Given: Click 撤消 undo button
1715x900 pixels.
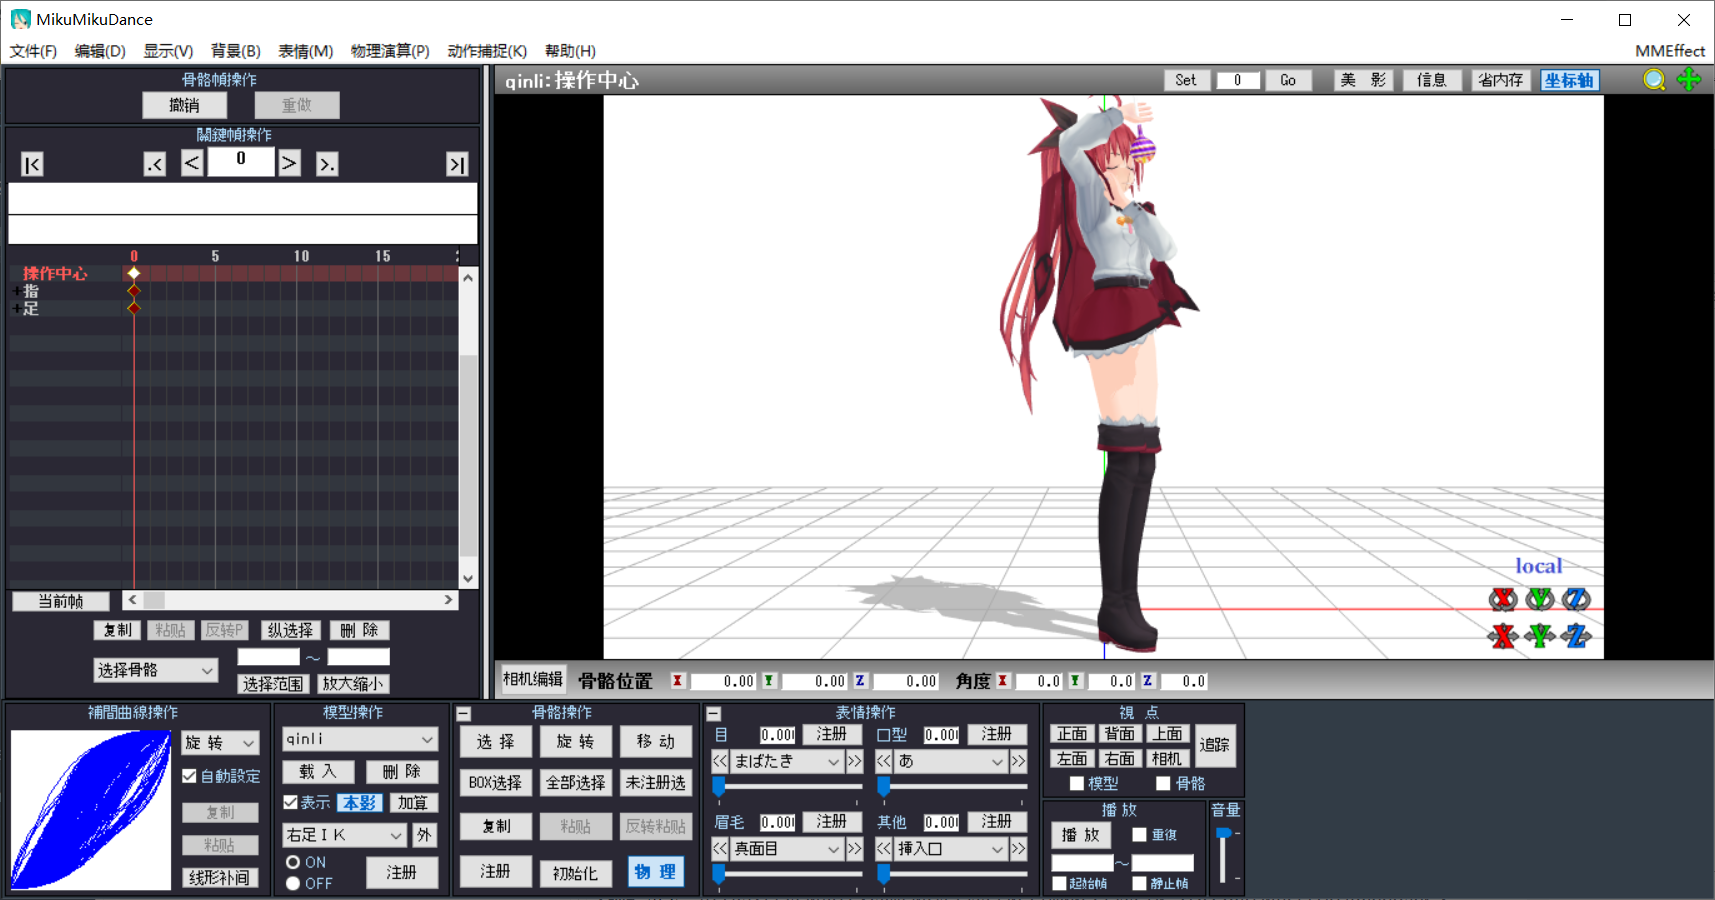Looking at the screenshot, I should tap(184, 105).
